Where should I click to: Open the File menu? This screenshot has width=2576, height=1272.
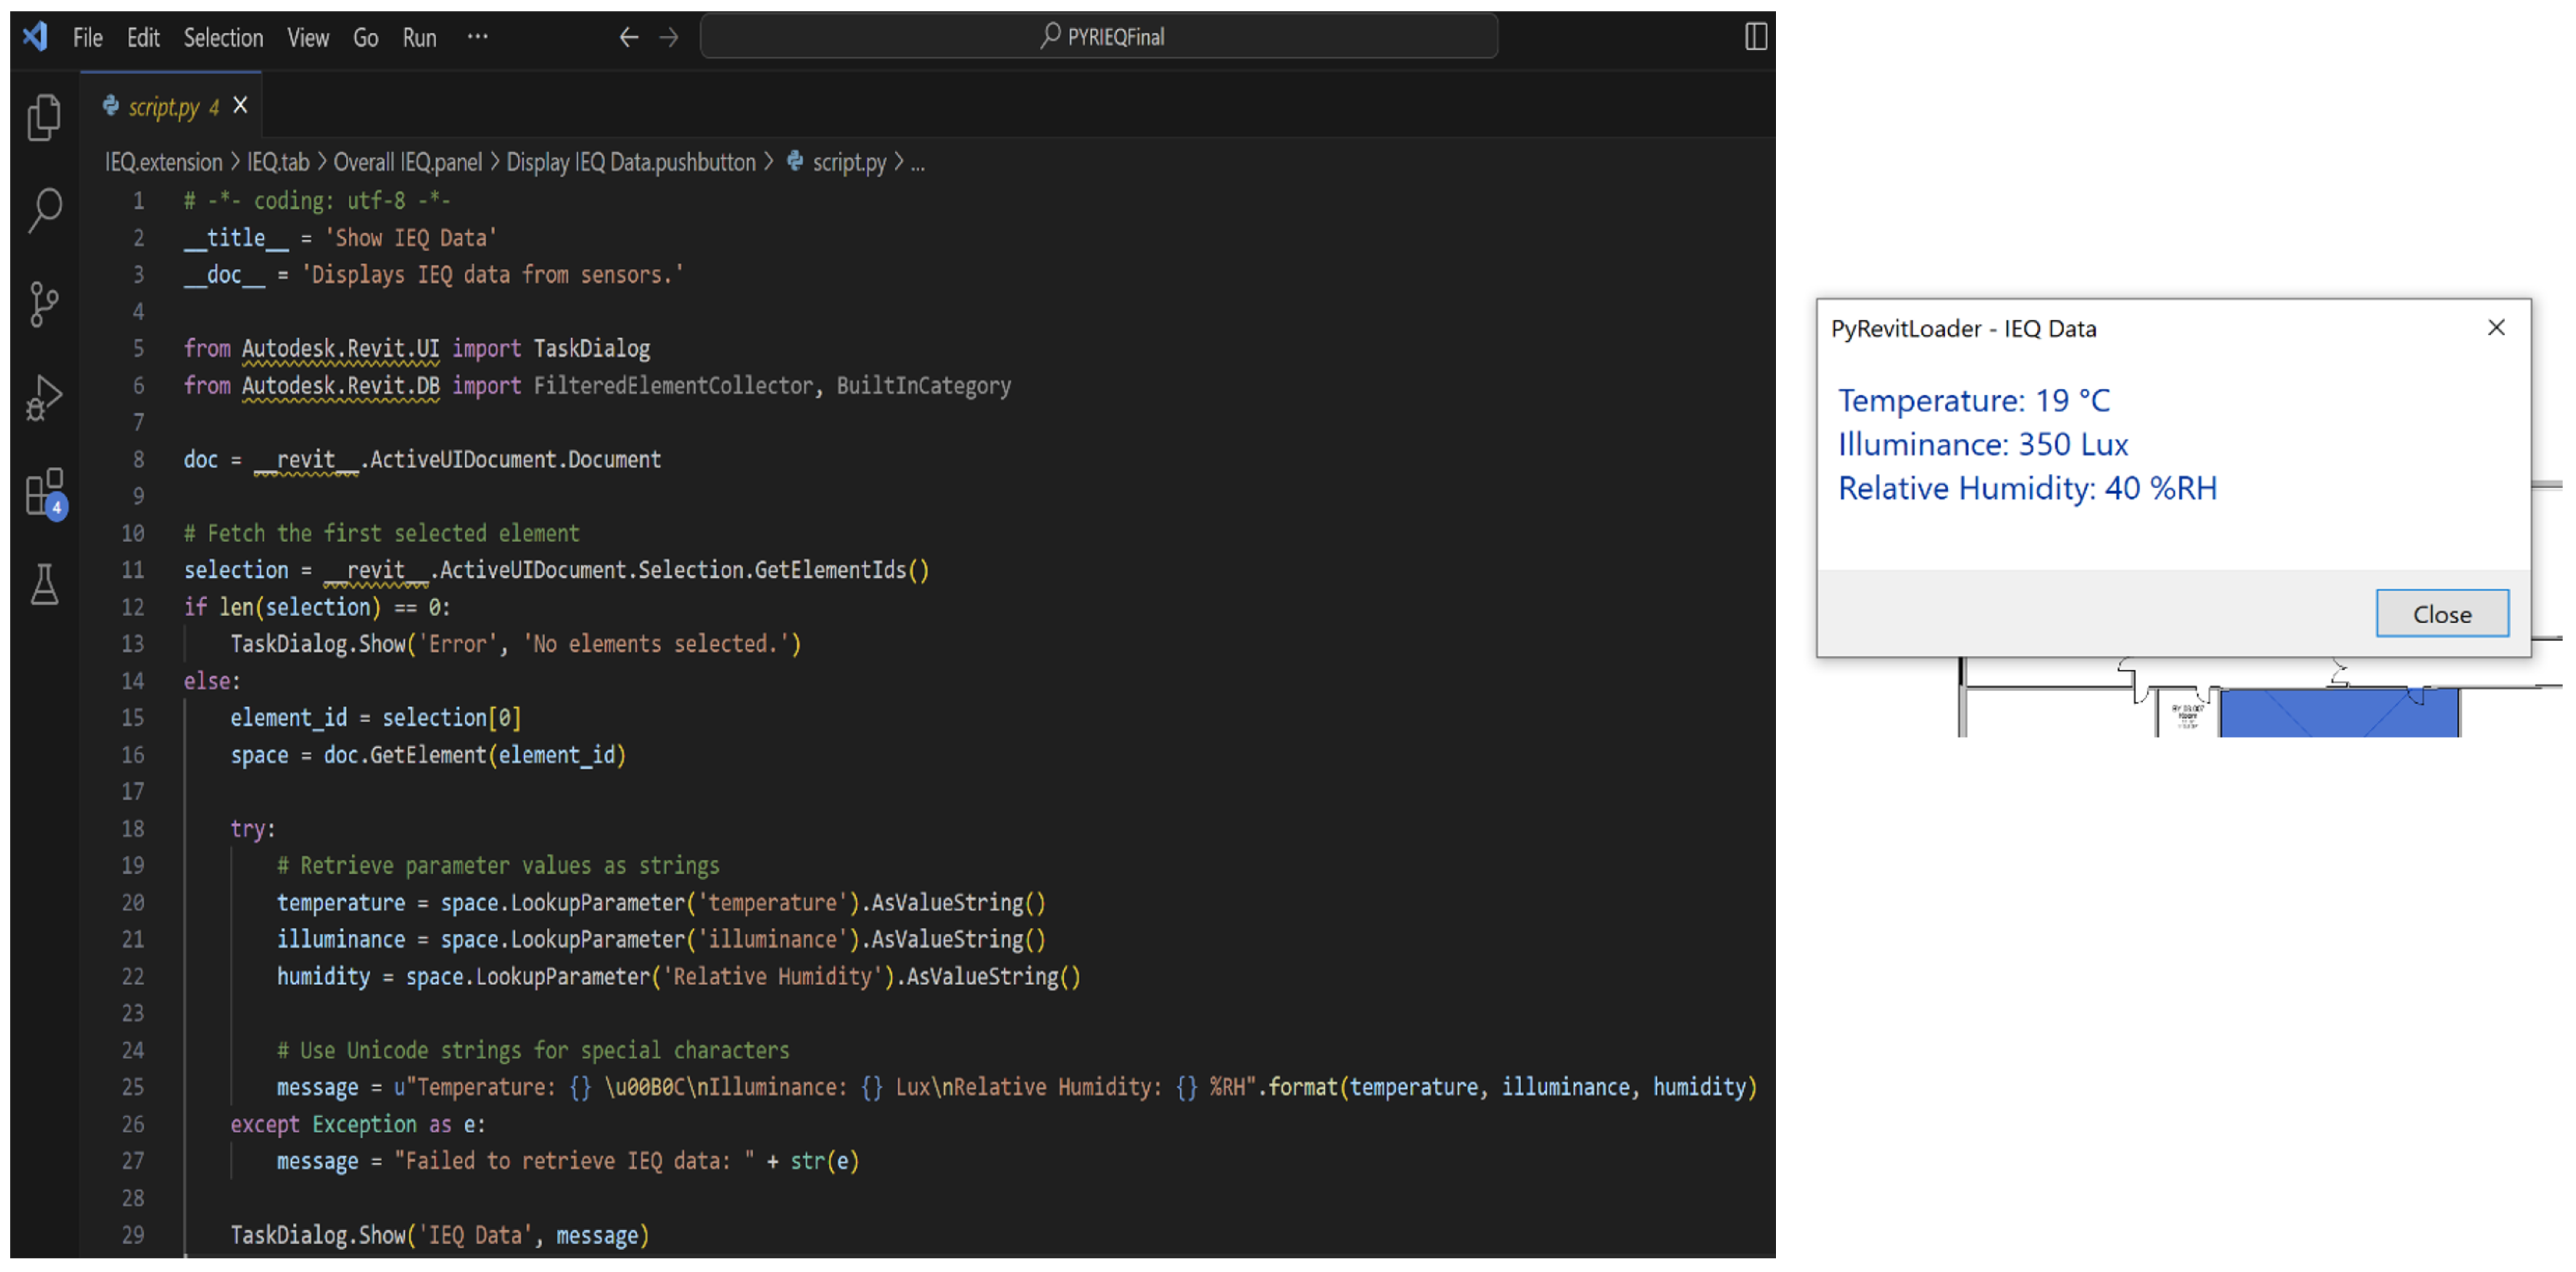pos(88,38)
